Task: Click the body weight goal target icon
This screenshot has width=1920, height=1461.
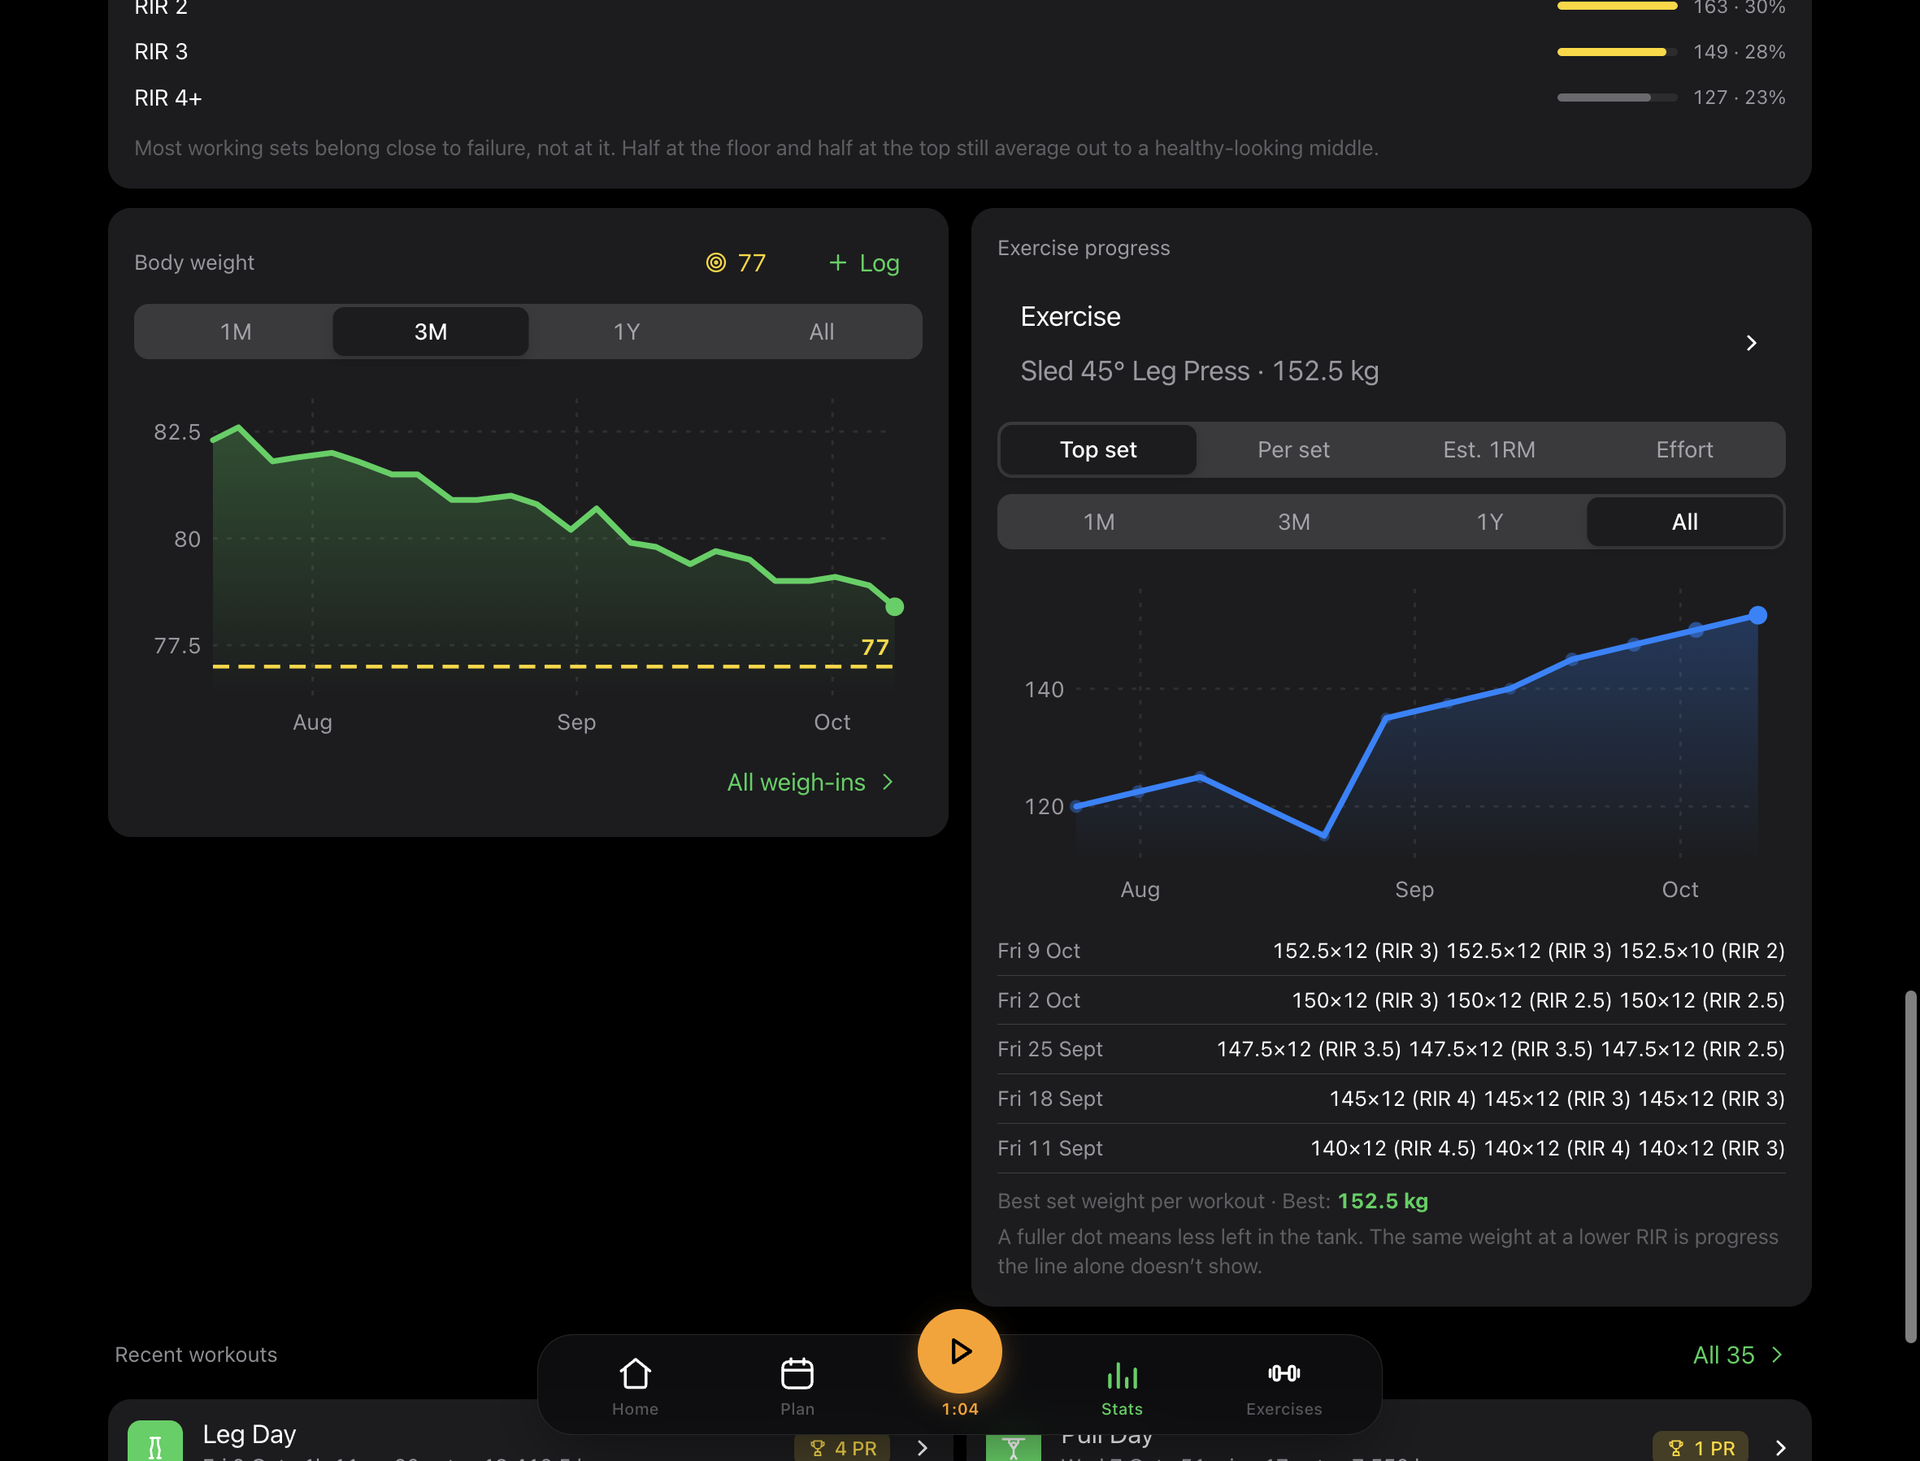Action: [716, 263]
